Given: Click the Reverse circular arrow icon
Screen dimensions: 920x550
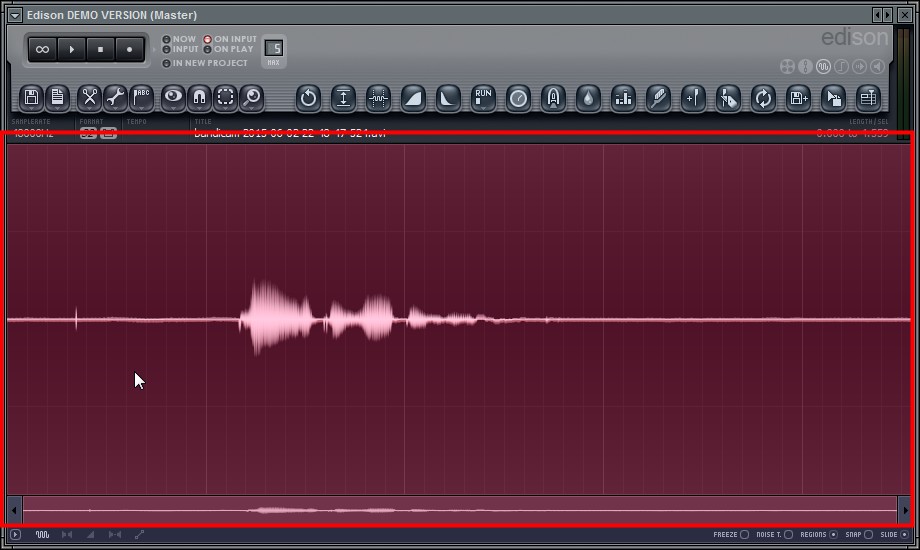Looking at the screenshot, I should click(309, 97).
